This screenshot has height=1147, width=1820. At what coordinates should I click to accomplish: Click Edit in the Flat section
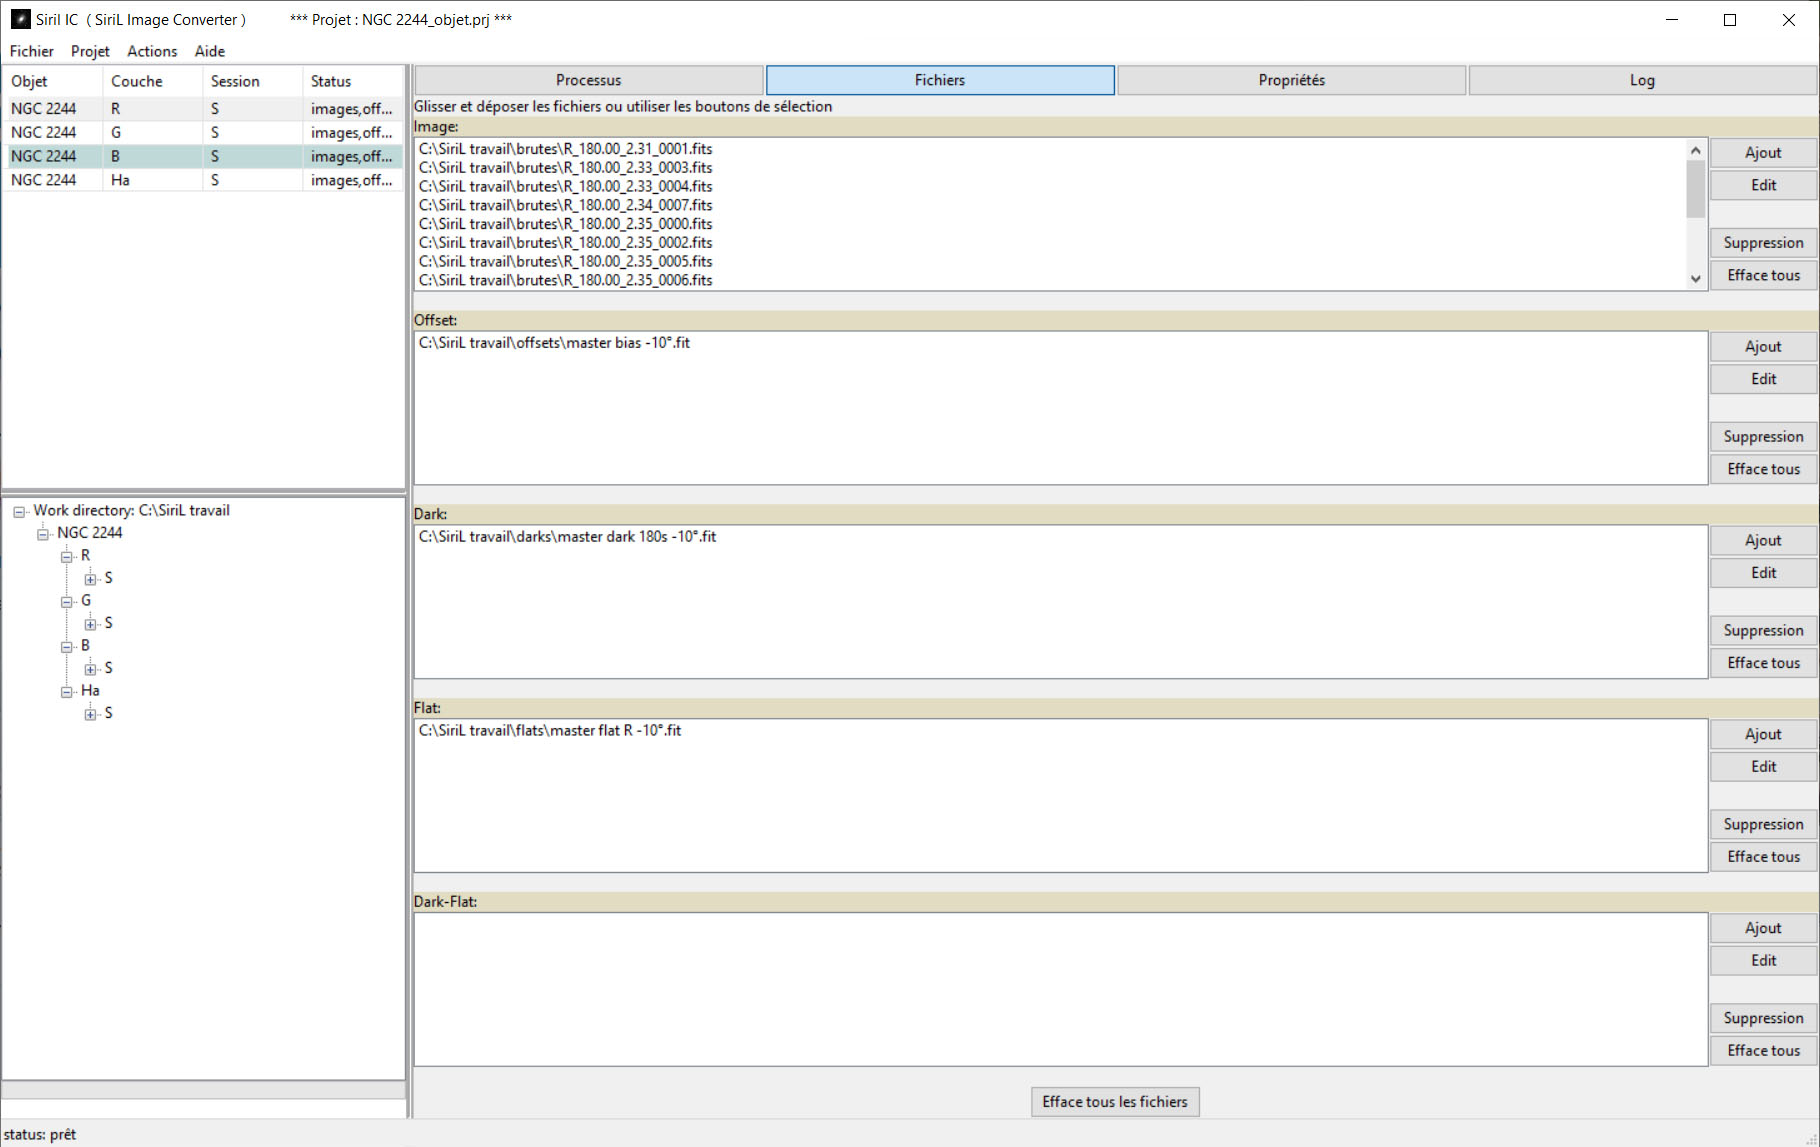coord(1763,767)
